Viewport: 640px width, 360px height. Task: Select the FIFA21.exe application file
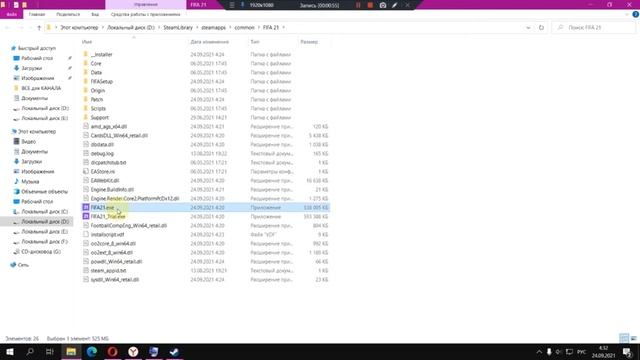[x=206, y=207]
